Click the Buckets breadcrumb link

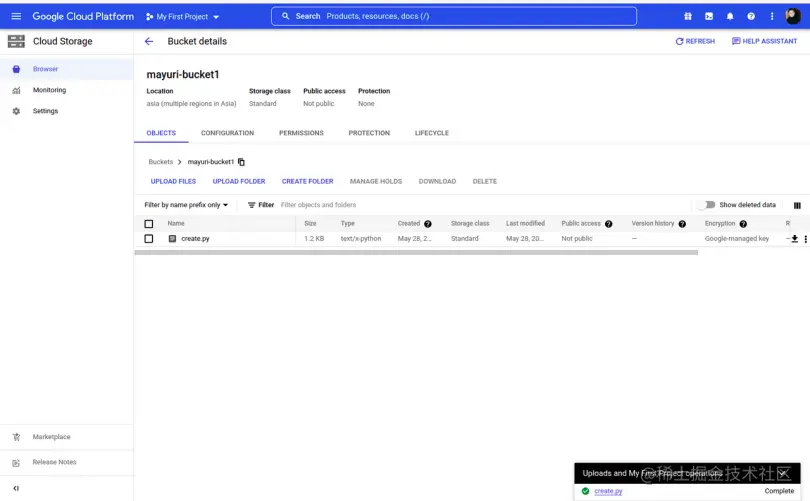pyautogui.click(x=161, y=162)
